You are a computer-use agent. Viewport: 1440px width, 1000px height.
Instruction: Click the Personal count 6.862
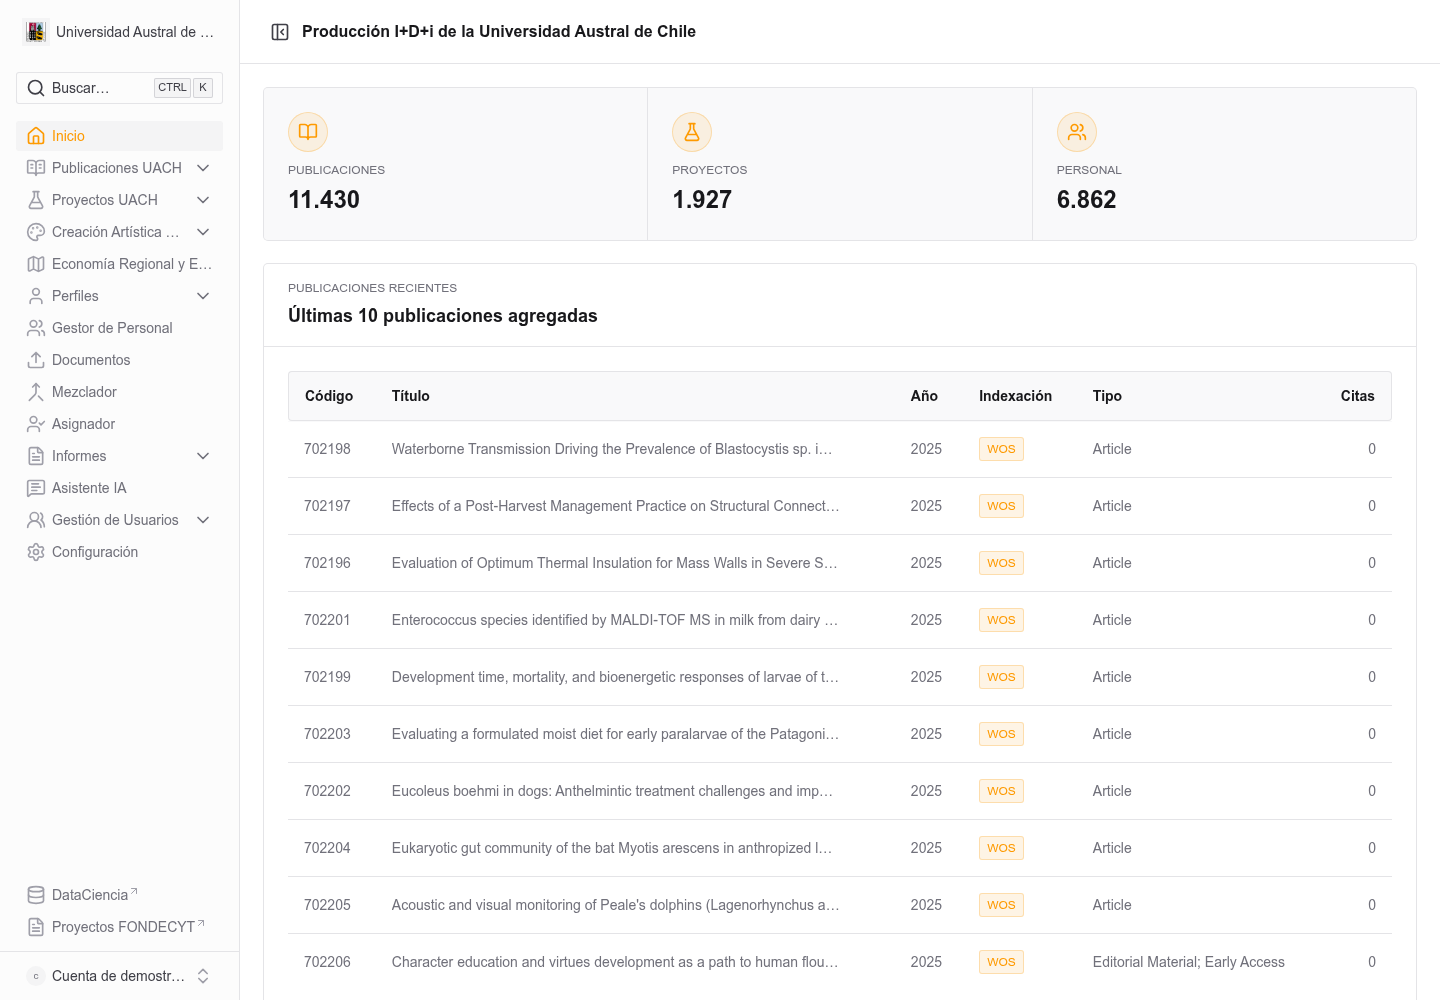pos(1086,200)
